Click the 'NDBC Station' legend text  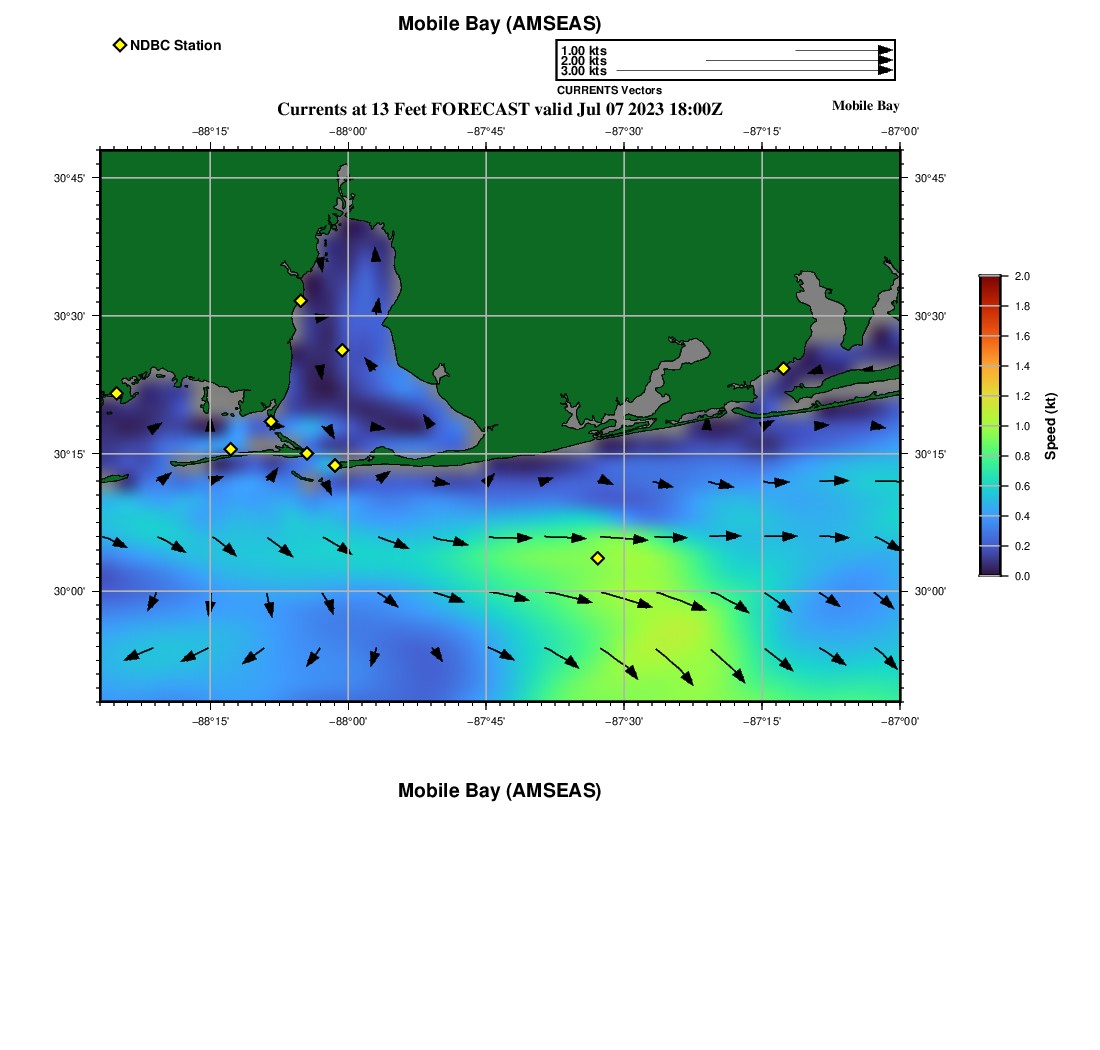coord(175,45)
